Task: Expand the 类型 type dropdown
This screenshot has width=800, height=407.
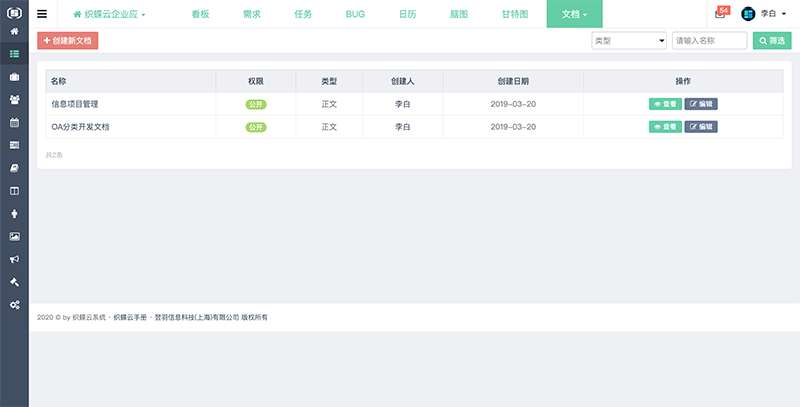Action: pos(629,41)
